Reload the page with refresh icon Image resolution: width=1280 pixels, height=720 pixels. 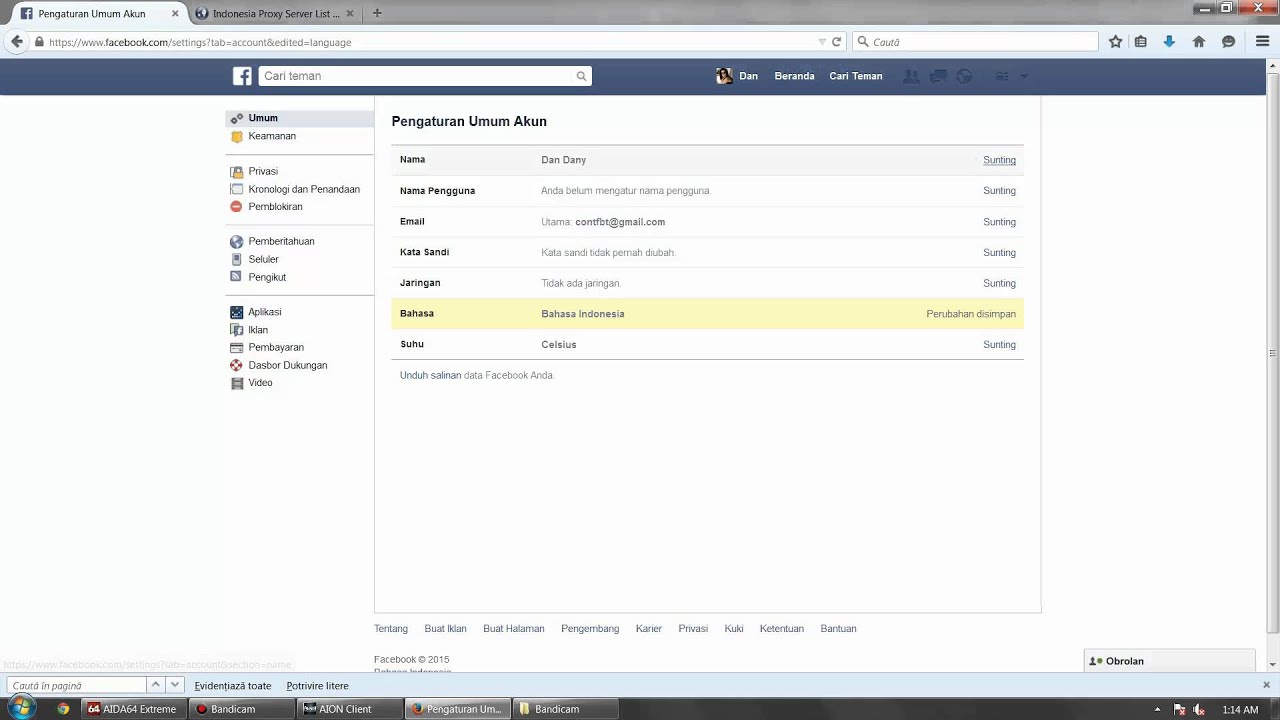[x=836, y=42]
